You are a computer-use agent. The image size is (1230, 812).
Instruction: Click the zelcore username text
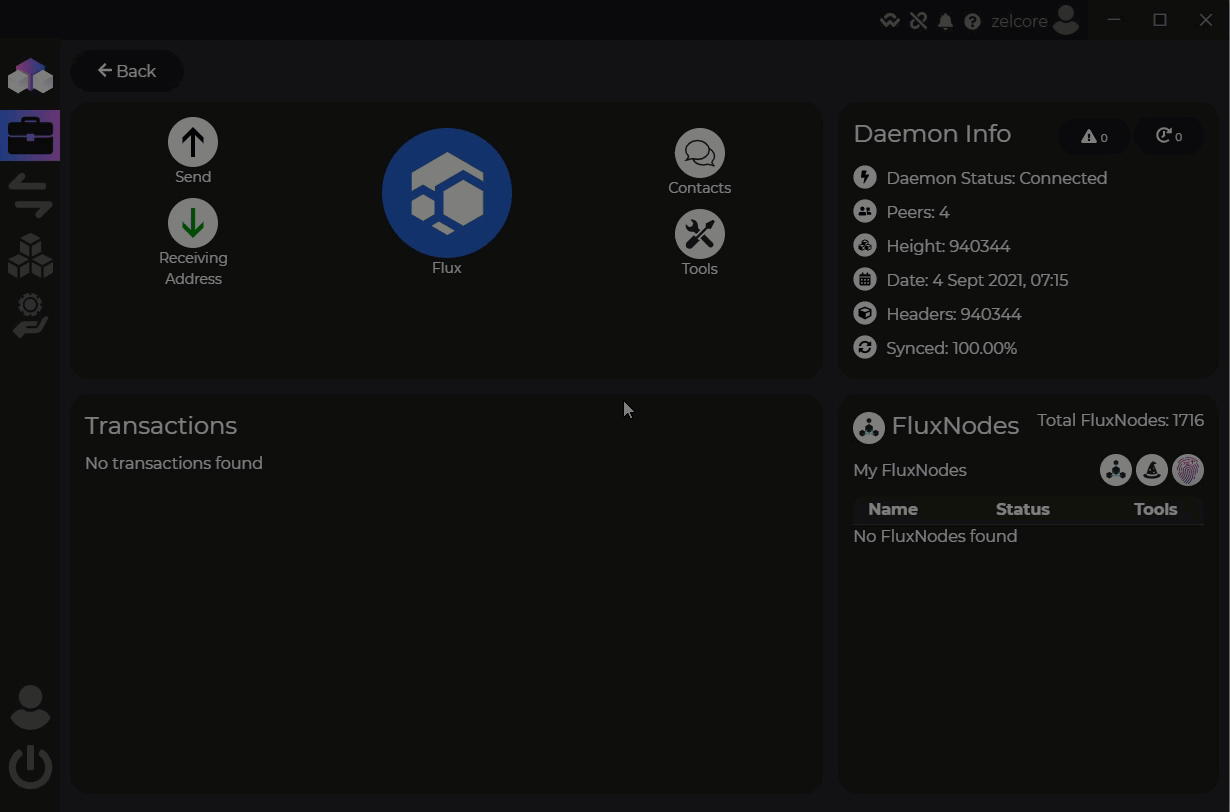pyautogui.click(x=1019, y=21)
